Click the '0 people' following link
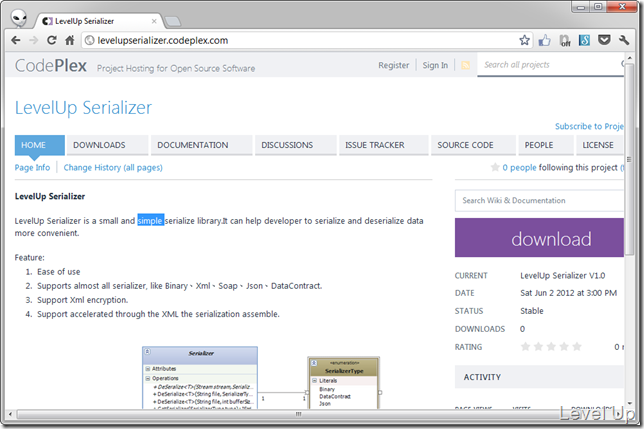This screenshot has height=429, width=644. [x=519, y=167]
